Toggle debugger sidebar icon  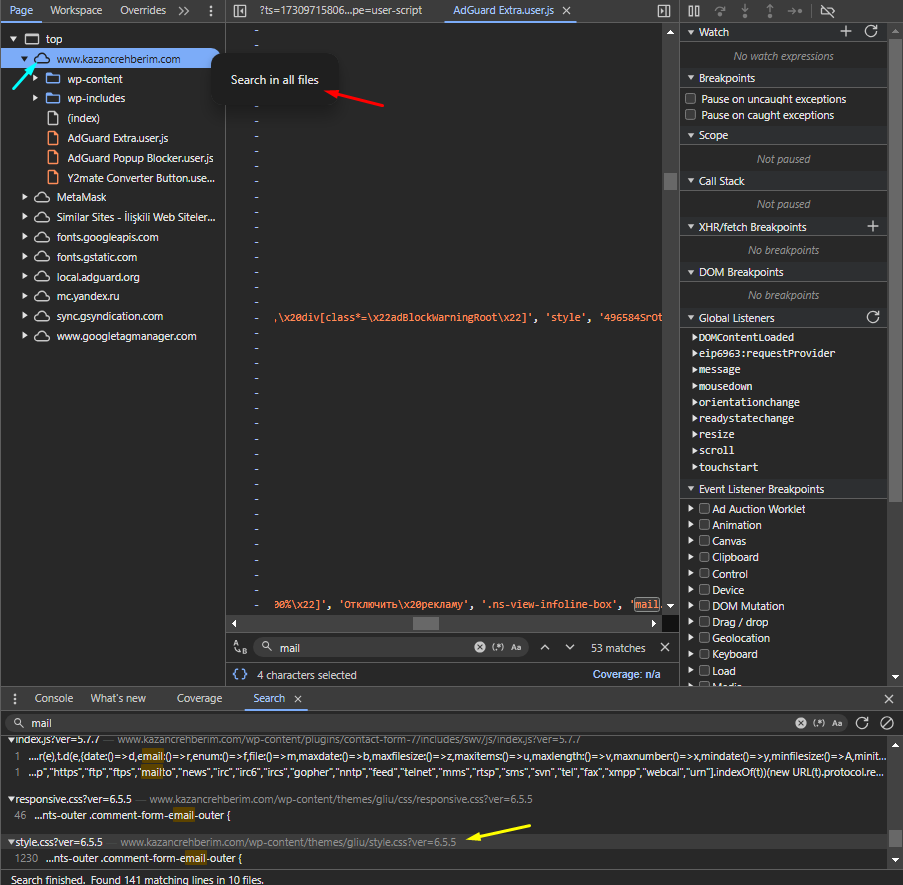(x=664, y=11)
